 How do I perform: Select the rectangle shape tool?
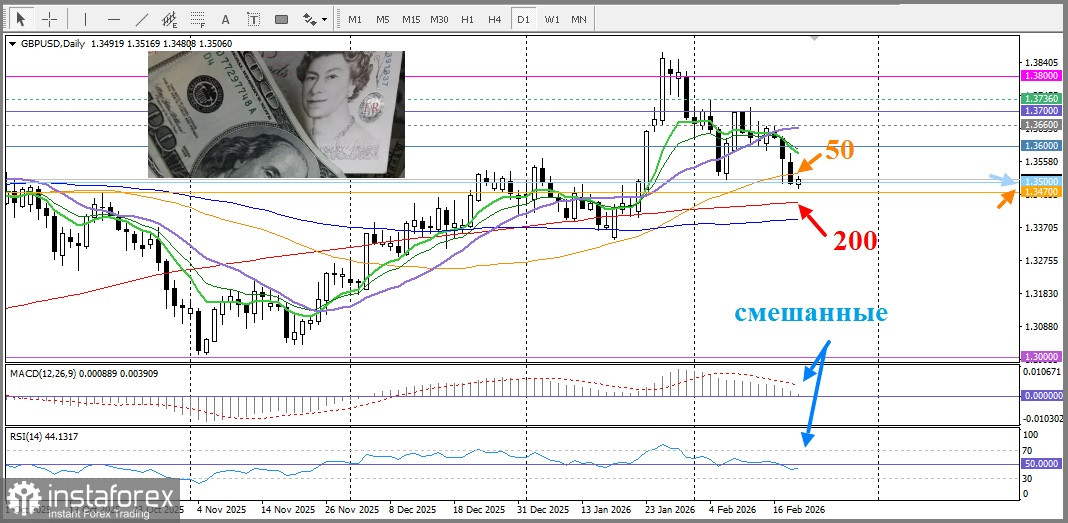click(x=281, y=19)
